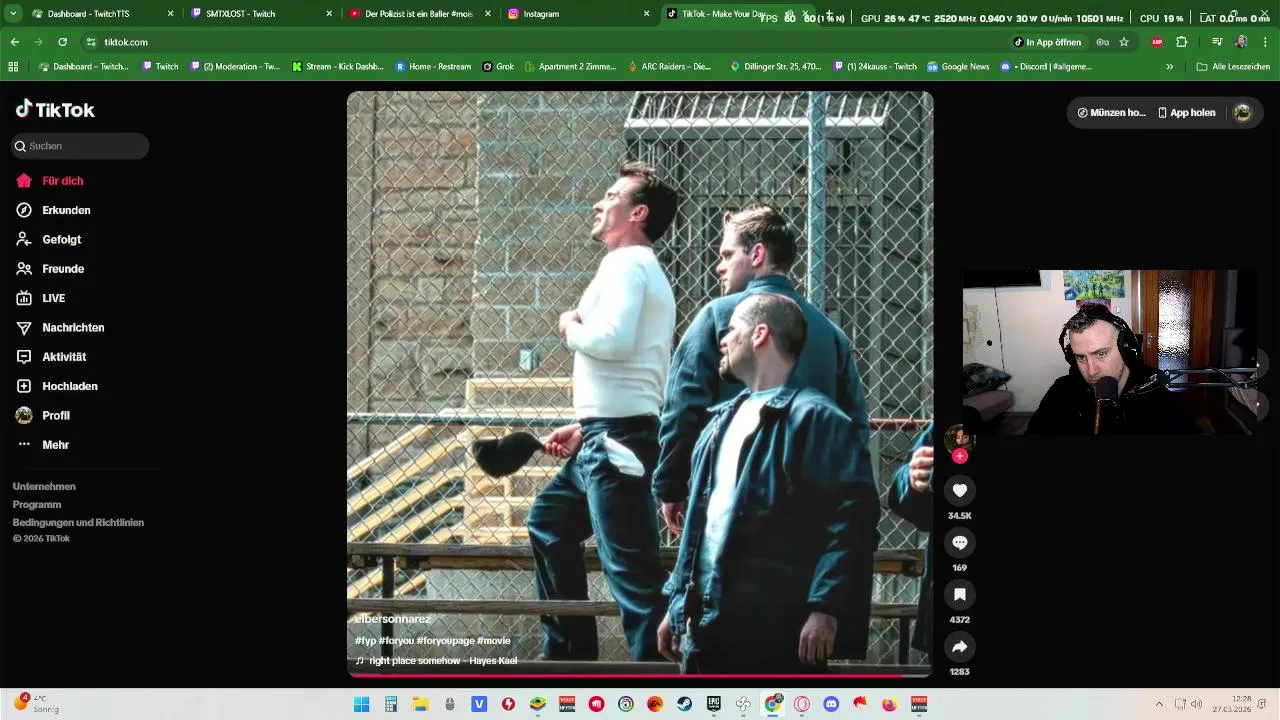Open the Für dich home feed
This screenshot has width=1280, height=720.
tap(50, 181)
